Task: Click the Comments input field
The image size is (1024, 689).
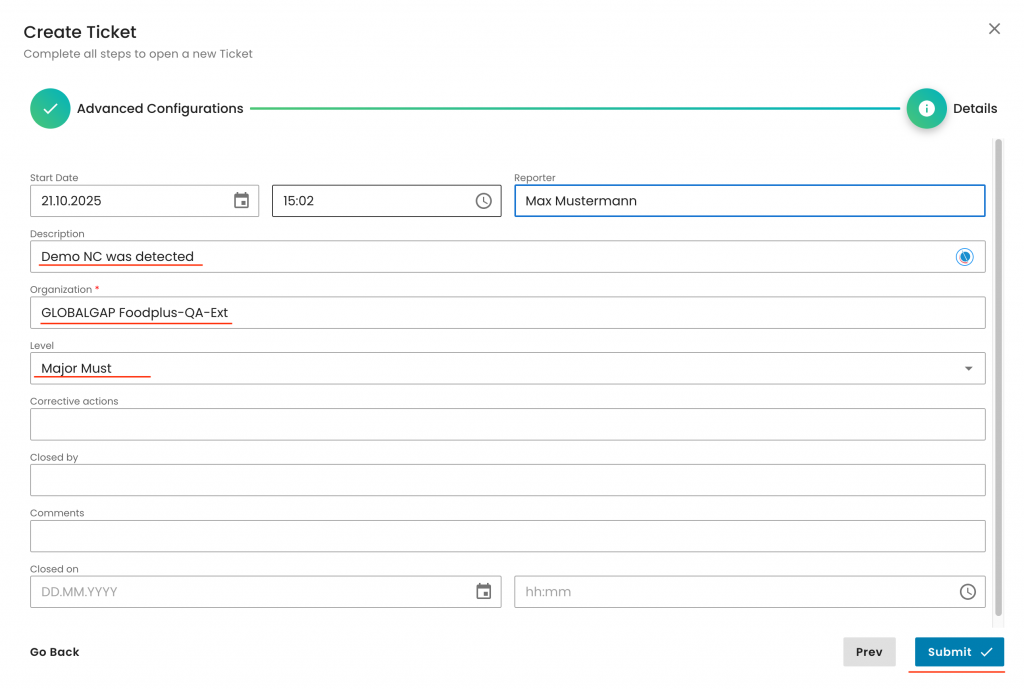Action: coord(506,537)
